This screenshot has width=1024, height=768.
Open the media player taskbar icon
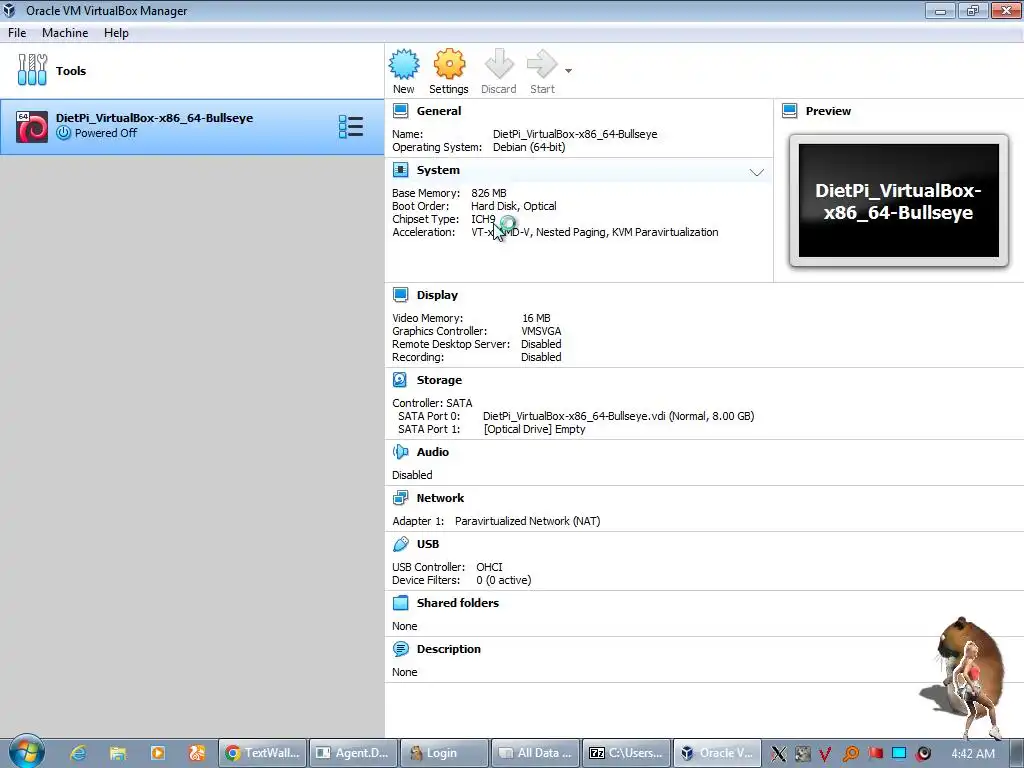tap(157, 753)
